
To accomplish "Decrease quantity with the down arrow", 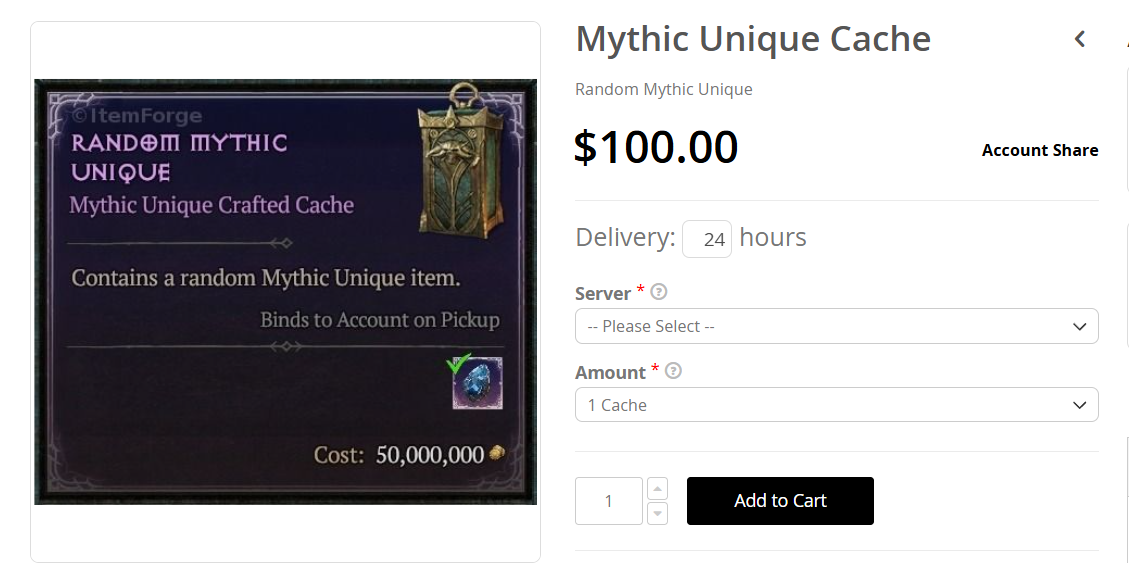I will point(657,513).
